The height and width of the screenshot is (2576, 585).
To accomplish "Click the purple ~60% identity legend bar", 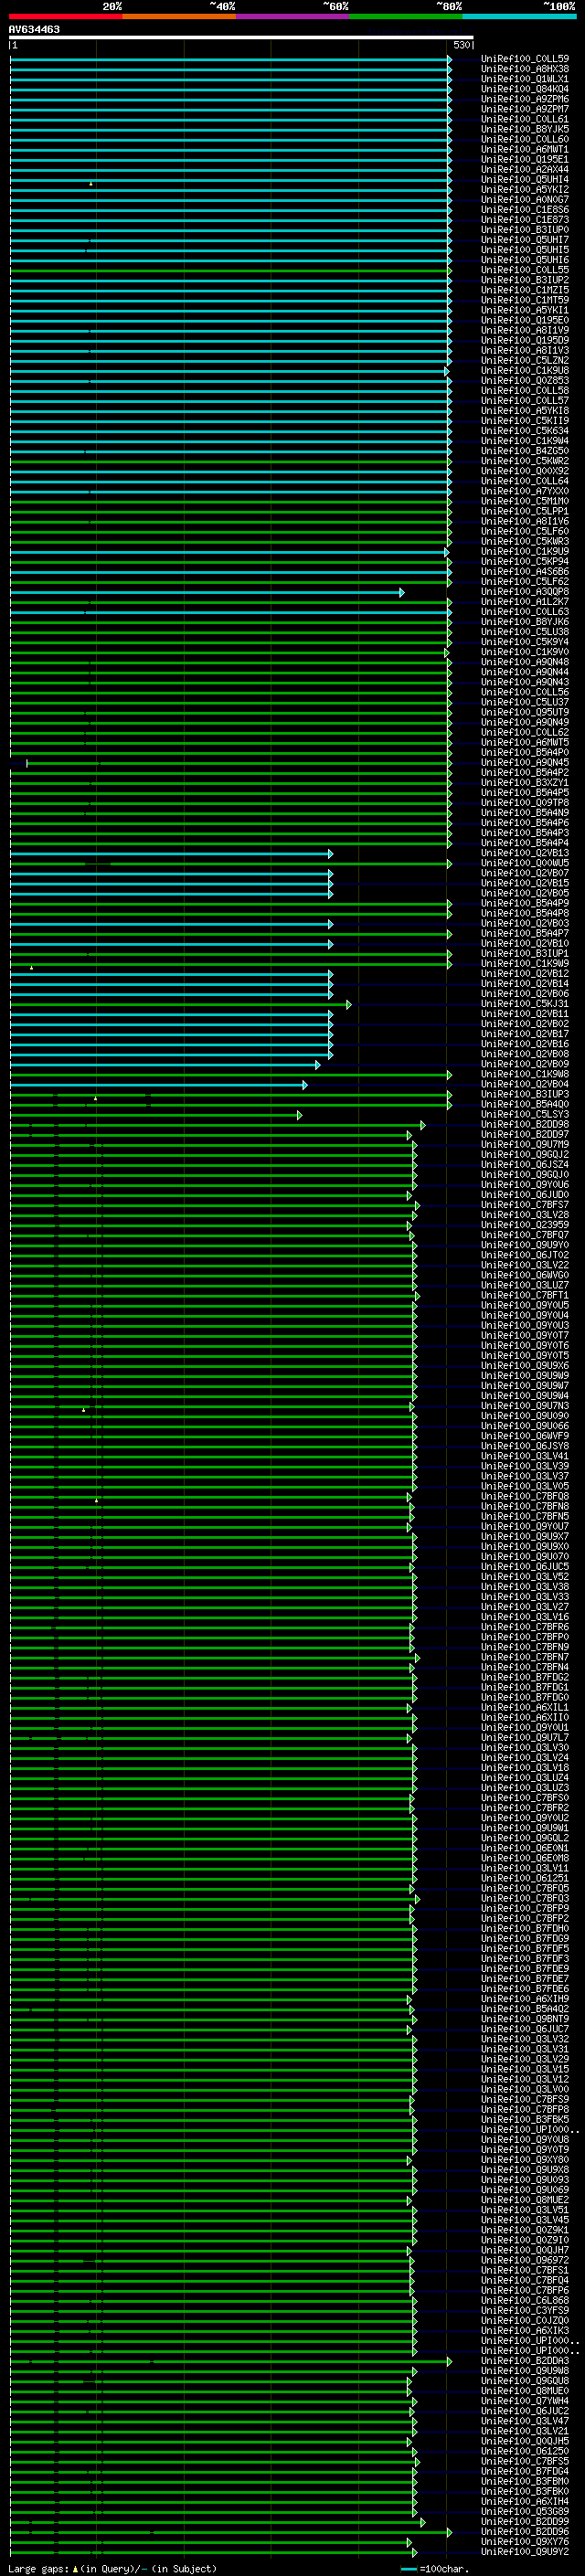I will pos(293,16).
